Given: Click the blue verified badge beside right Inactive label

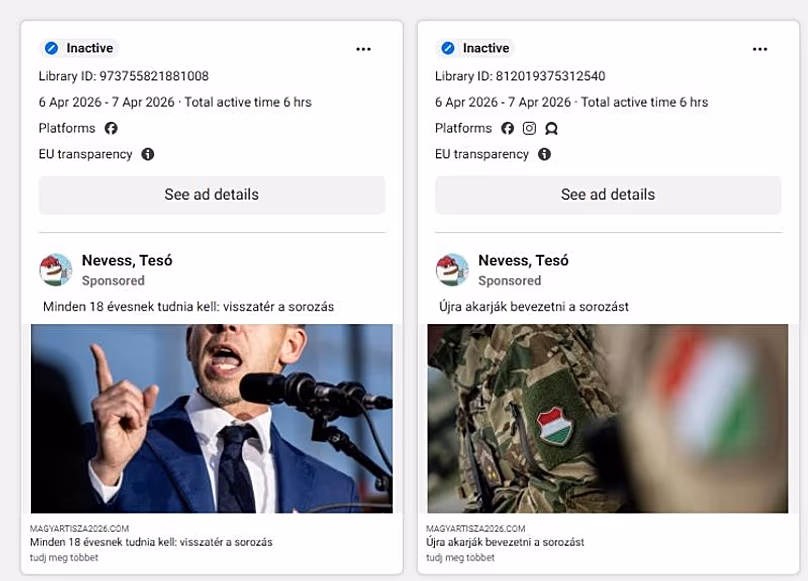Looking at the screenshot, I should click(x=446, y=47).
